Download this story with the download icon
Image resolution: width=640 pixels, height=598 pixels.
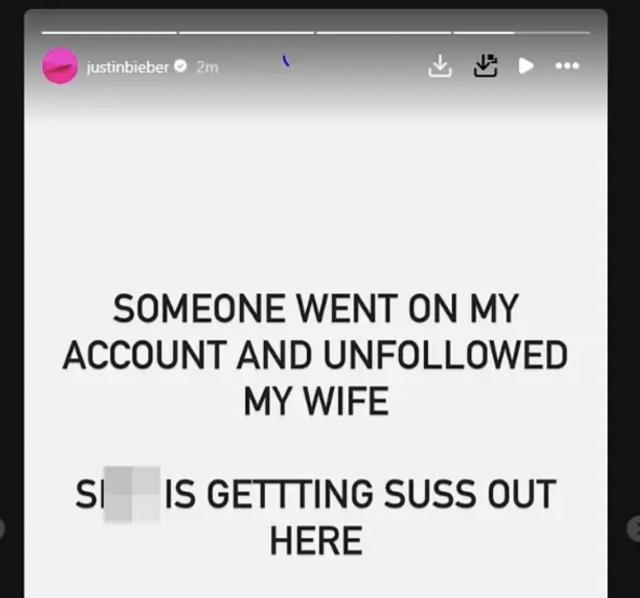tap(440, 66)
